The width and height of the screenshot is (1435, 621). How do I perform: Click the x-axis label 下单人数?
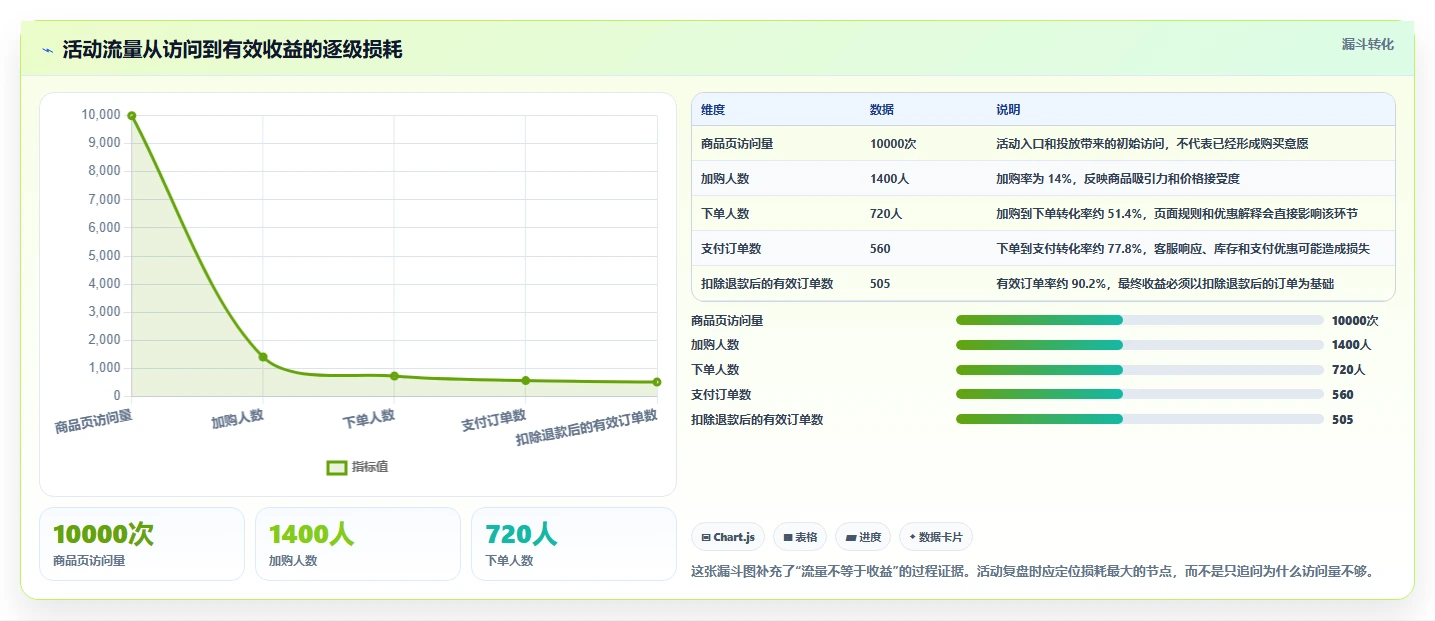point(369,419)
